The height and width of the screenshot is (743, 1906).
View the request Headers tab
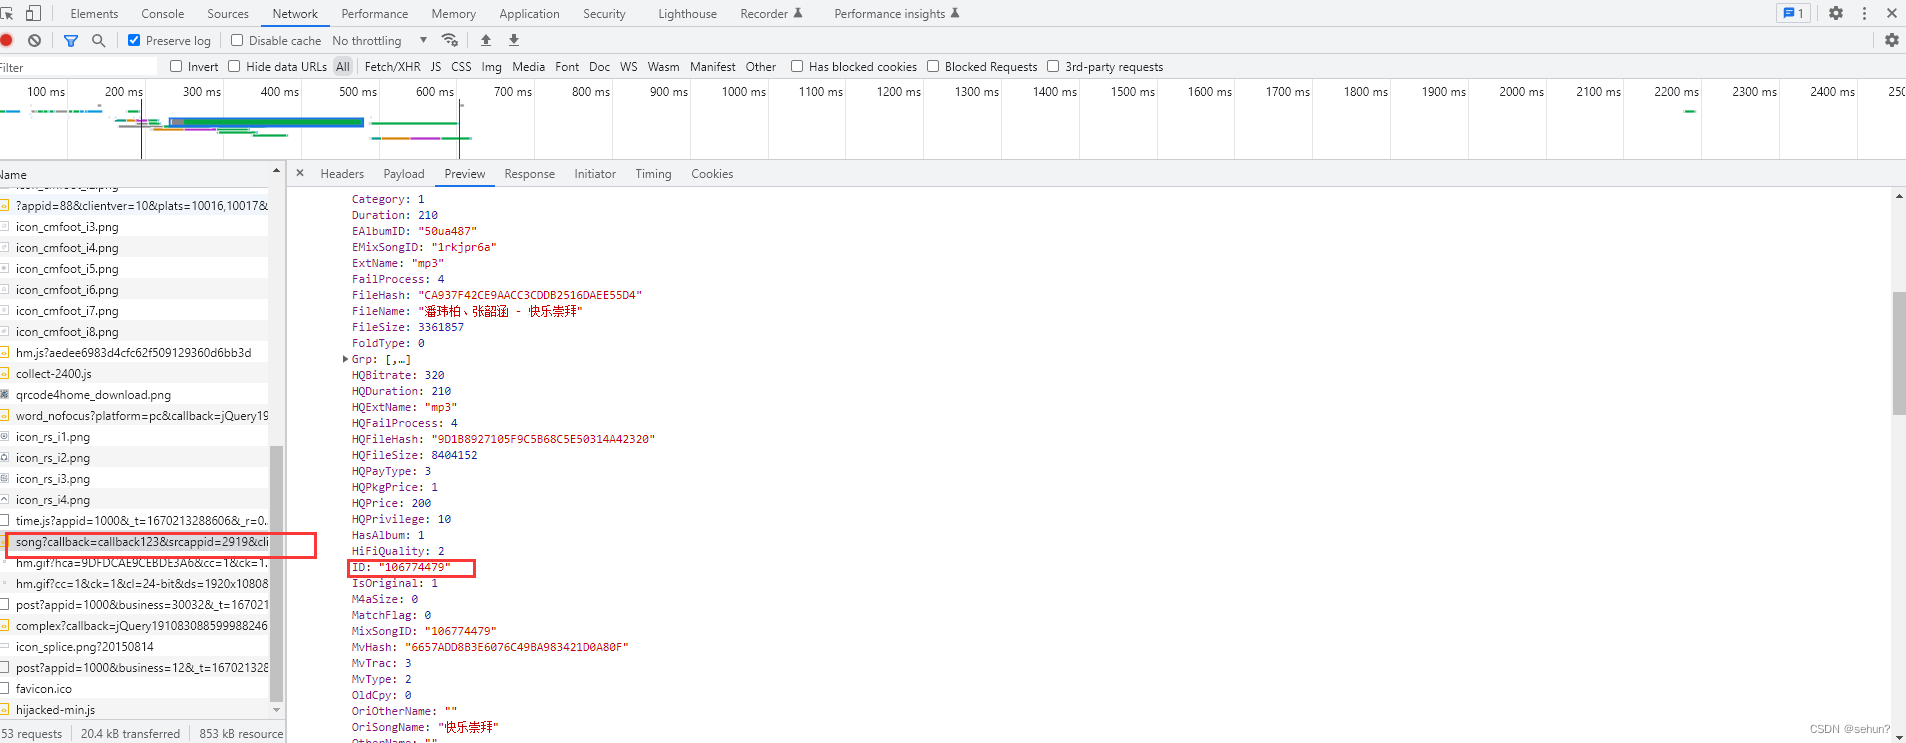click(x=342, y=174)
